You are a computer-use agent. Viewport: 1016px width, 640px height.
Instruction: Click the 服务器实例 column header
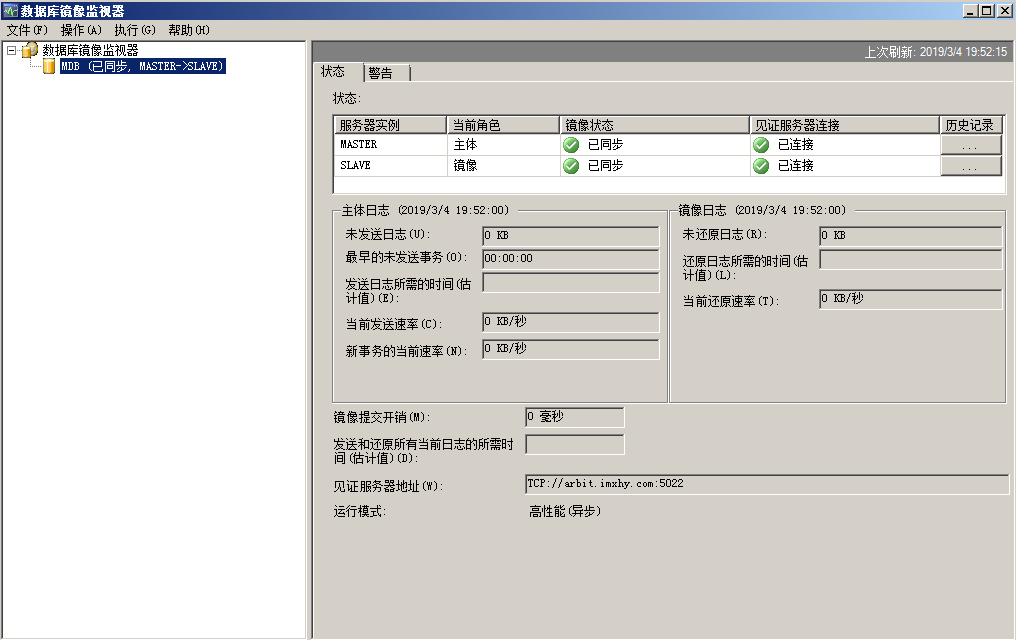click(x=390, y=124)
